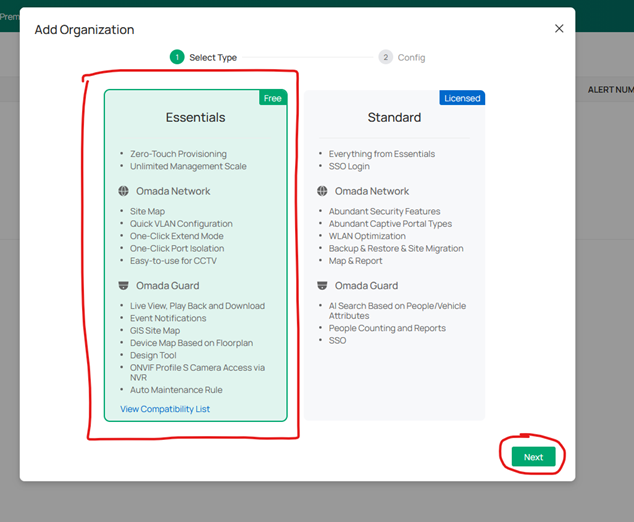Image resolution: width=634 pixels, height=522 pixels.
Task: Click the step 2 number circle
Action: (386, 57)
